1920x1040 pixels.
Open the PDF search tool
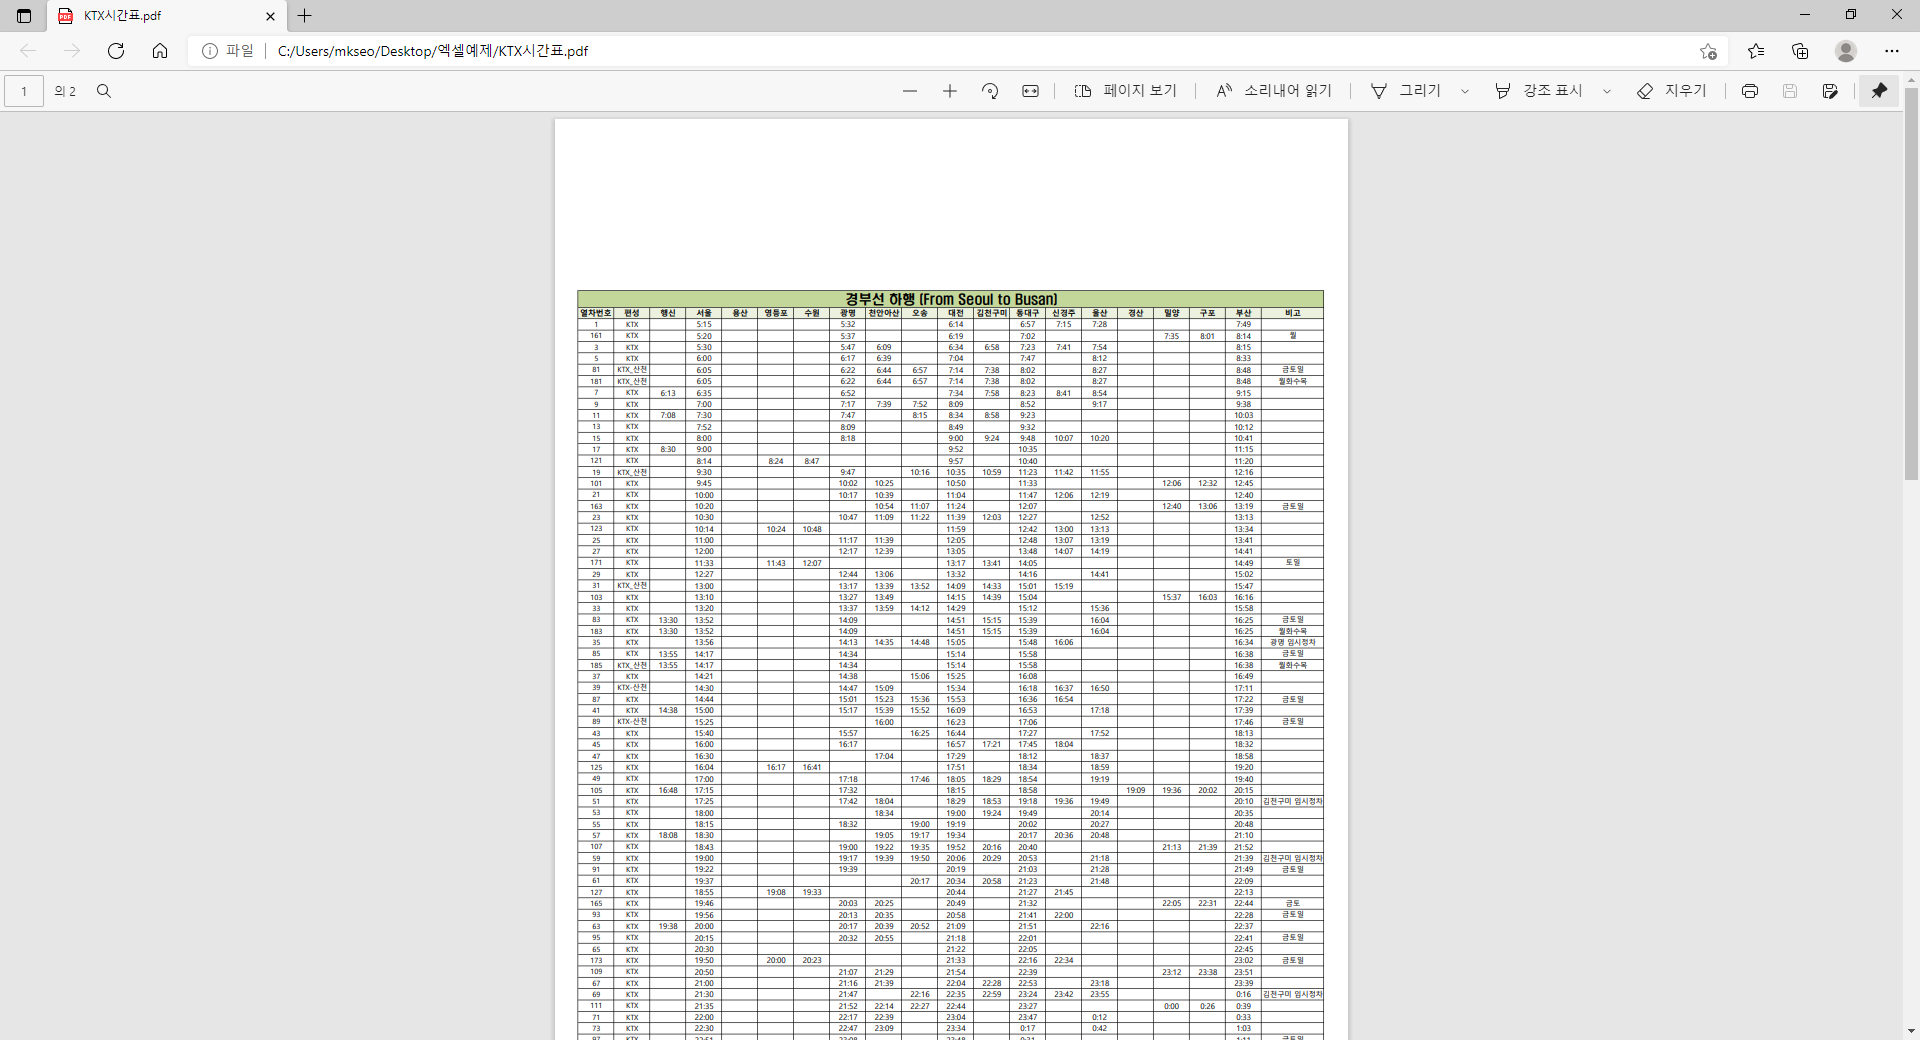coord(104,91)
